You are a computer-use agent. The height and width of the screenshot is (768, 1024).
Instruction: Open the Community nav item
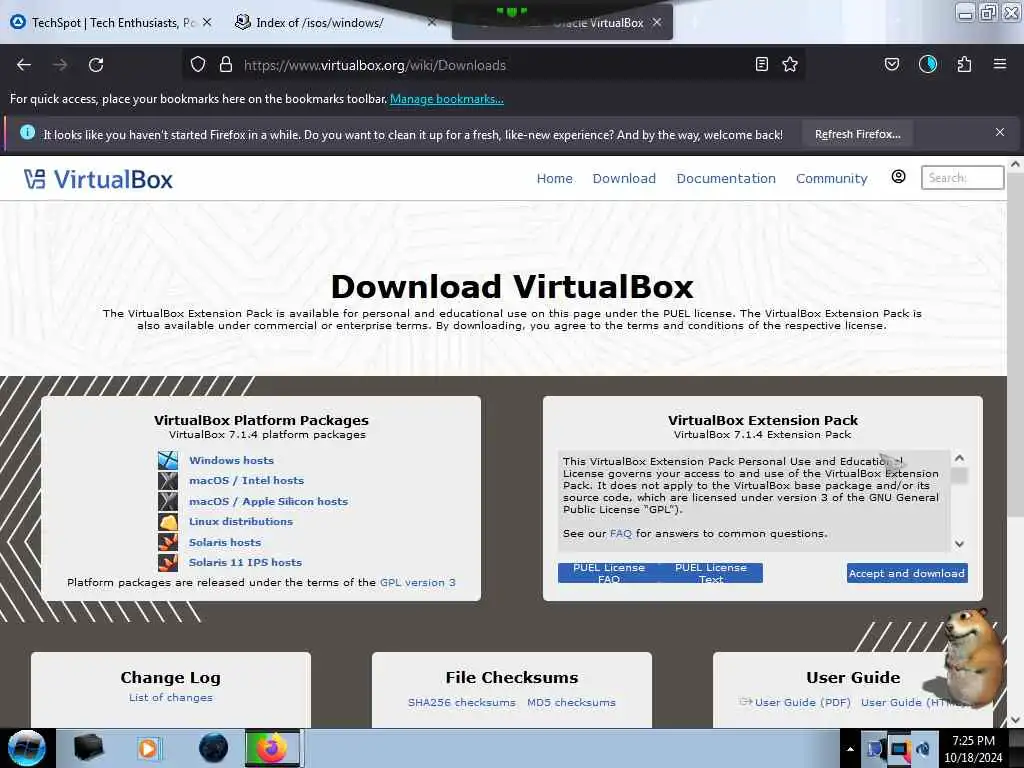coord(831,178)
